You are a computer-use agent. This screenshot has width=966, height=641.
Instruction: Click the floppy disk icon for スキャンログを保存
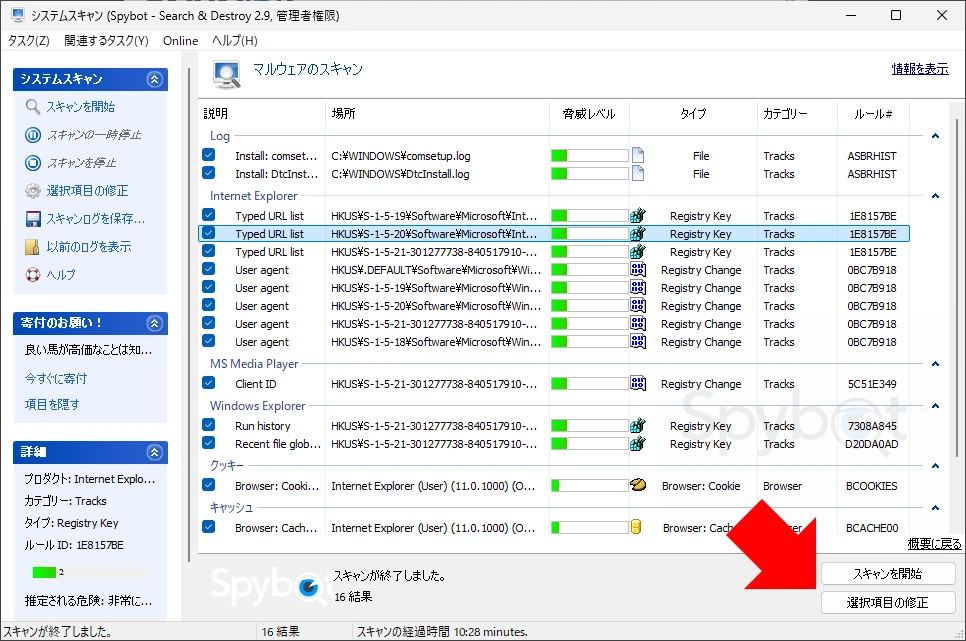[x=33, y=219]
